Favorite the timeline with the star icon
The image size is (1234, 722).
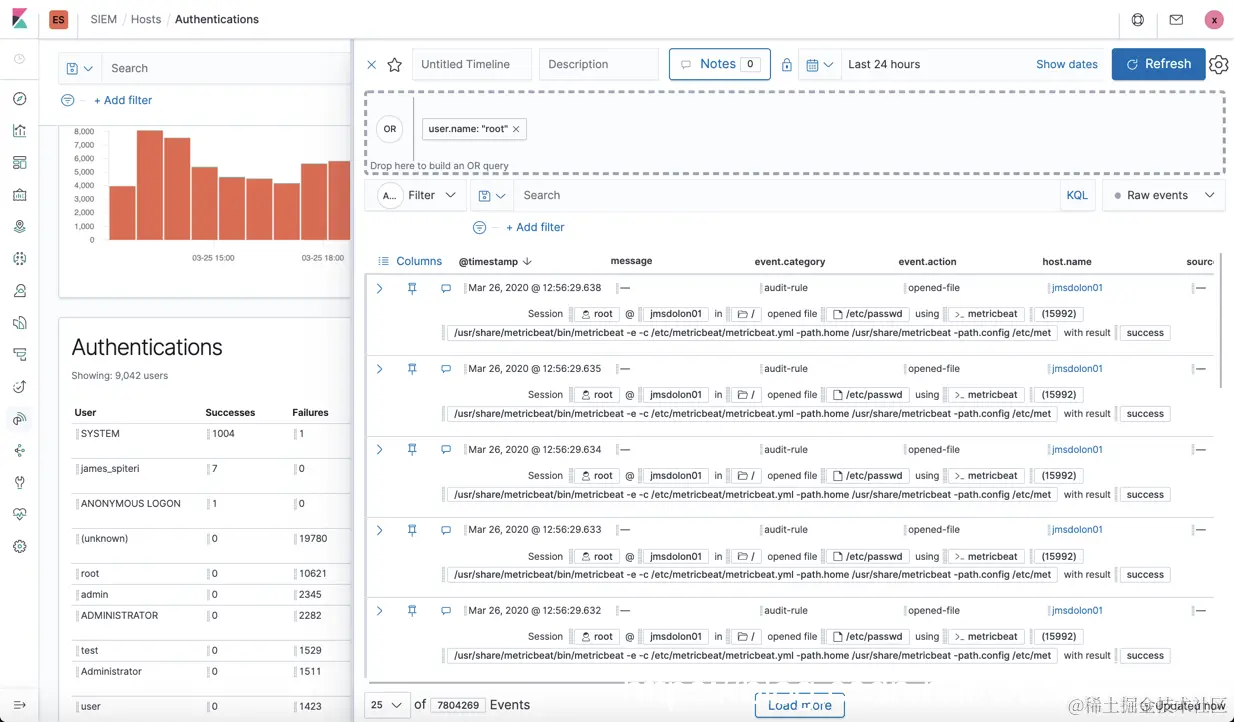click(395, 64)
